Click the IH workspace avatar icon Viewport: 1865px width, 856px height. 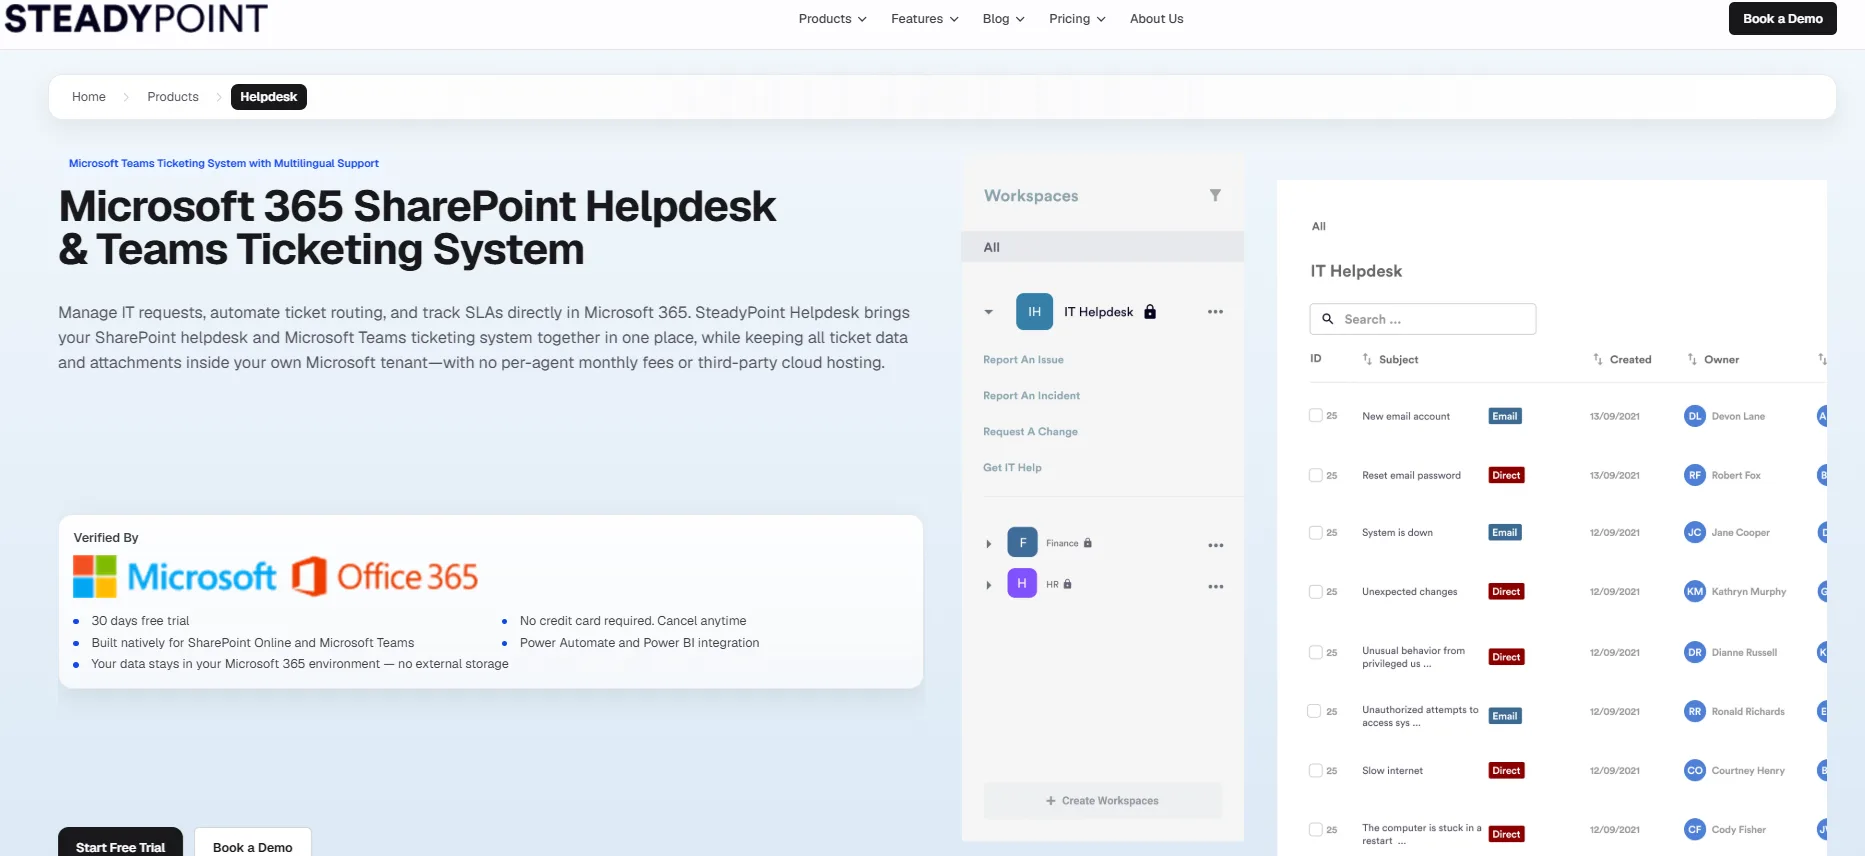click(x=1034, y=312)
